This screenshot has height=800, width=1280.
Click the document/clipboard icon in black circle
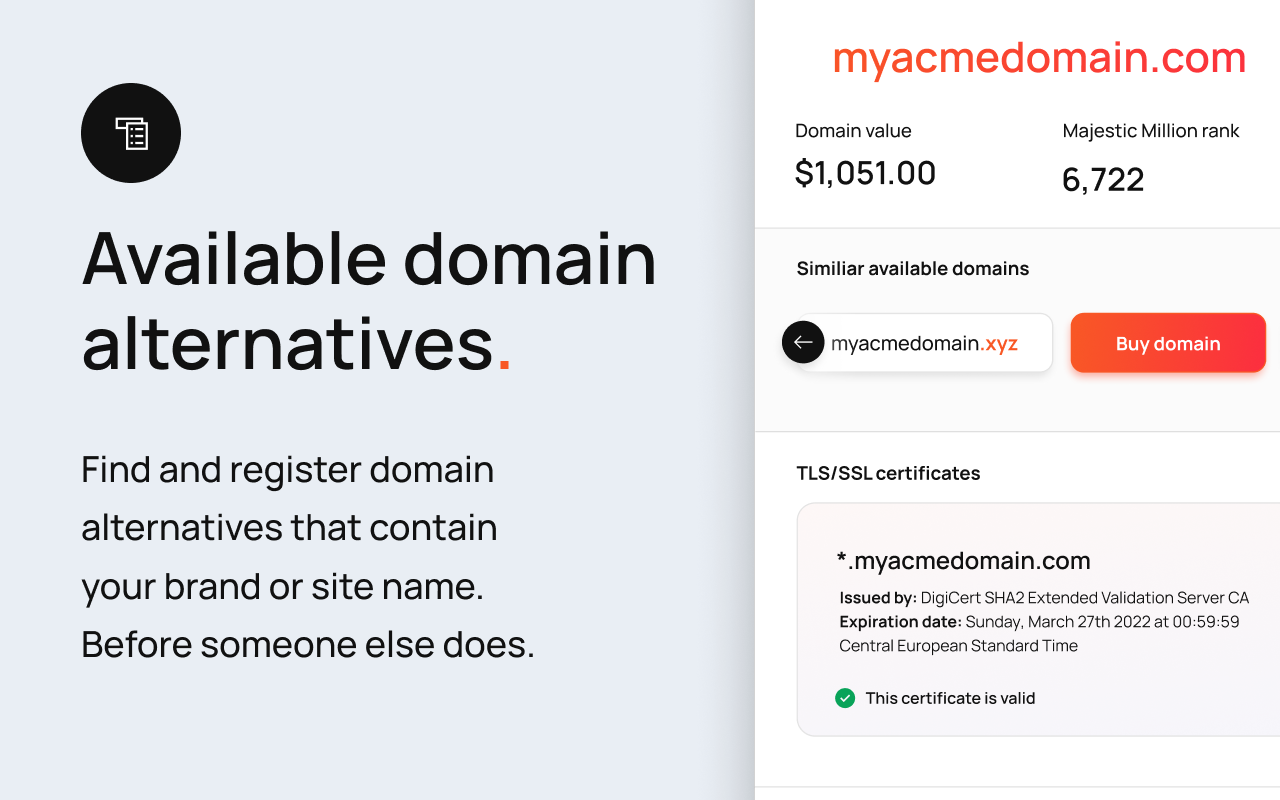[130, 132]
